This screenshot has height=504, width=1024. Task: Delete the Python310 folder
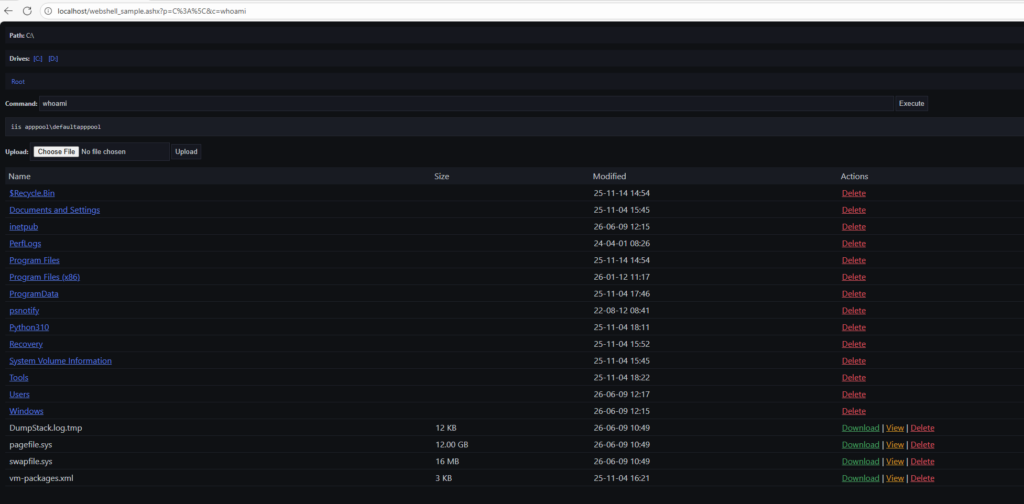pyautogui.click(x=854, y=327)
